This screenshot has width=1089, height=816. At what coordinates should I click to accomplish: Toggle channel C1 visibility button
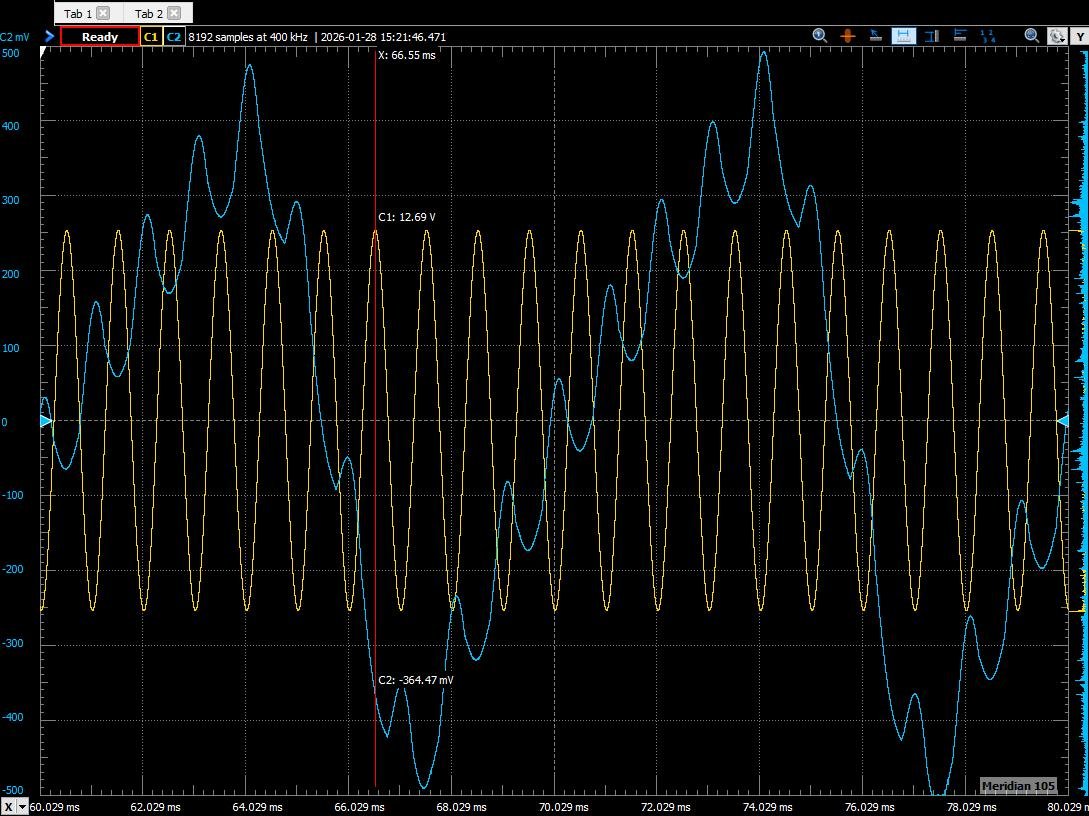click(x=151, y=37)
